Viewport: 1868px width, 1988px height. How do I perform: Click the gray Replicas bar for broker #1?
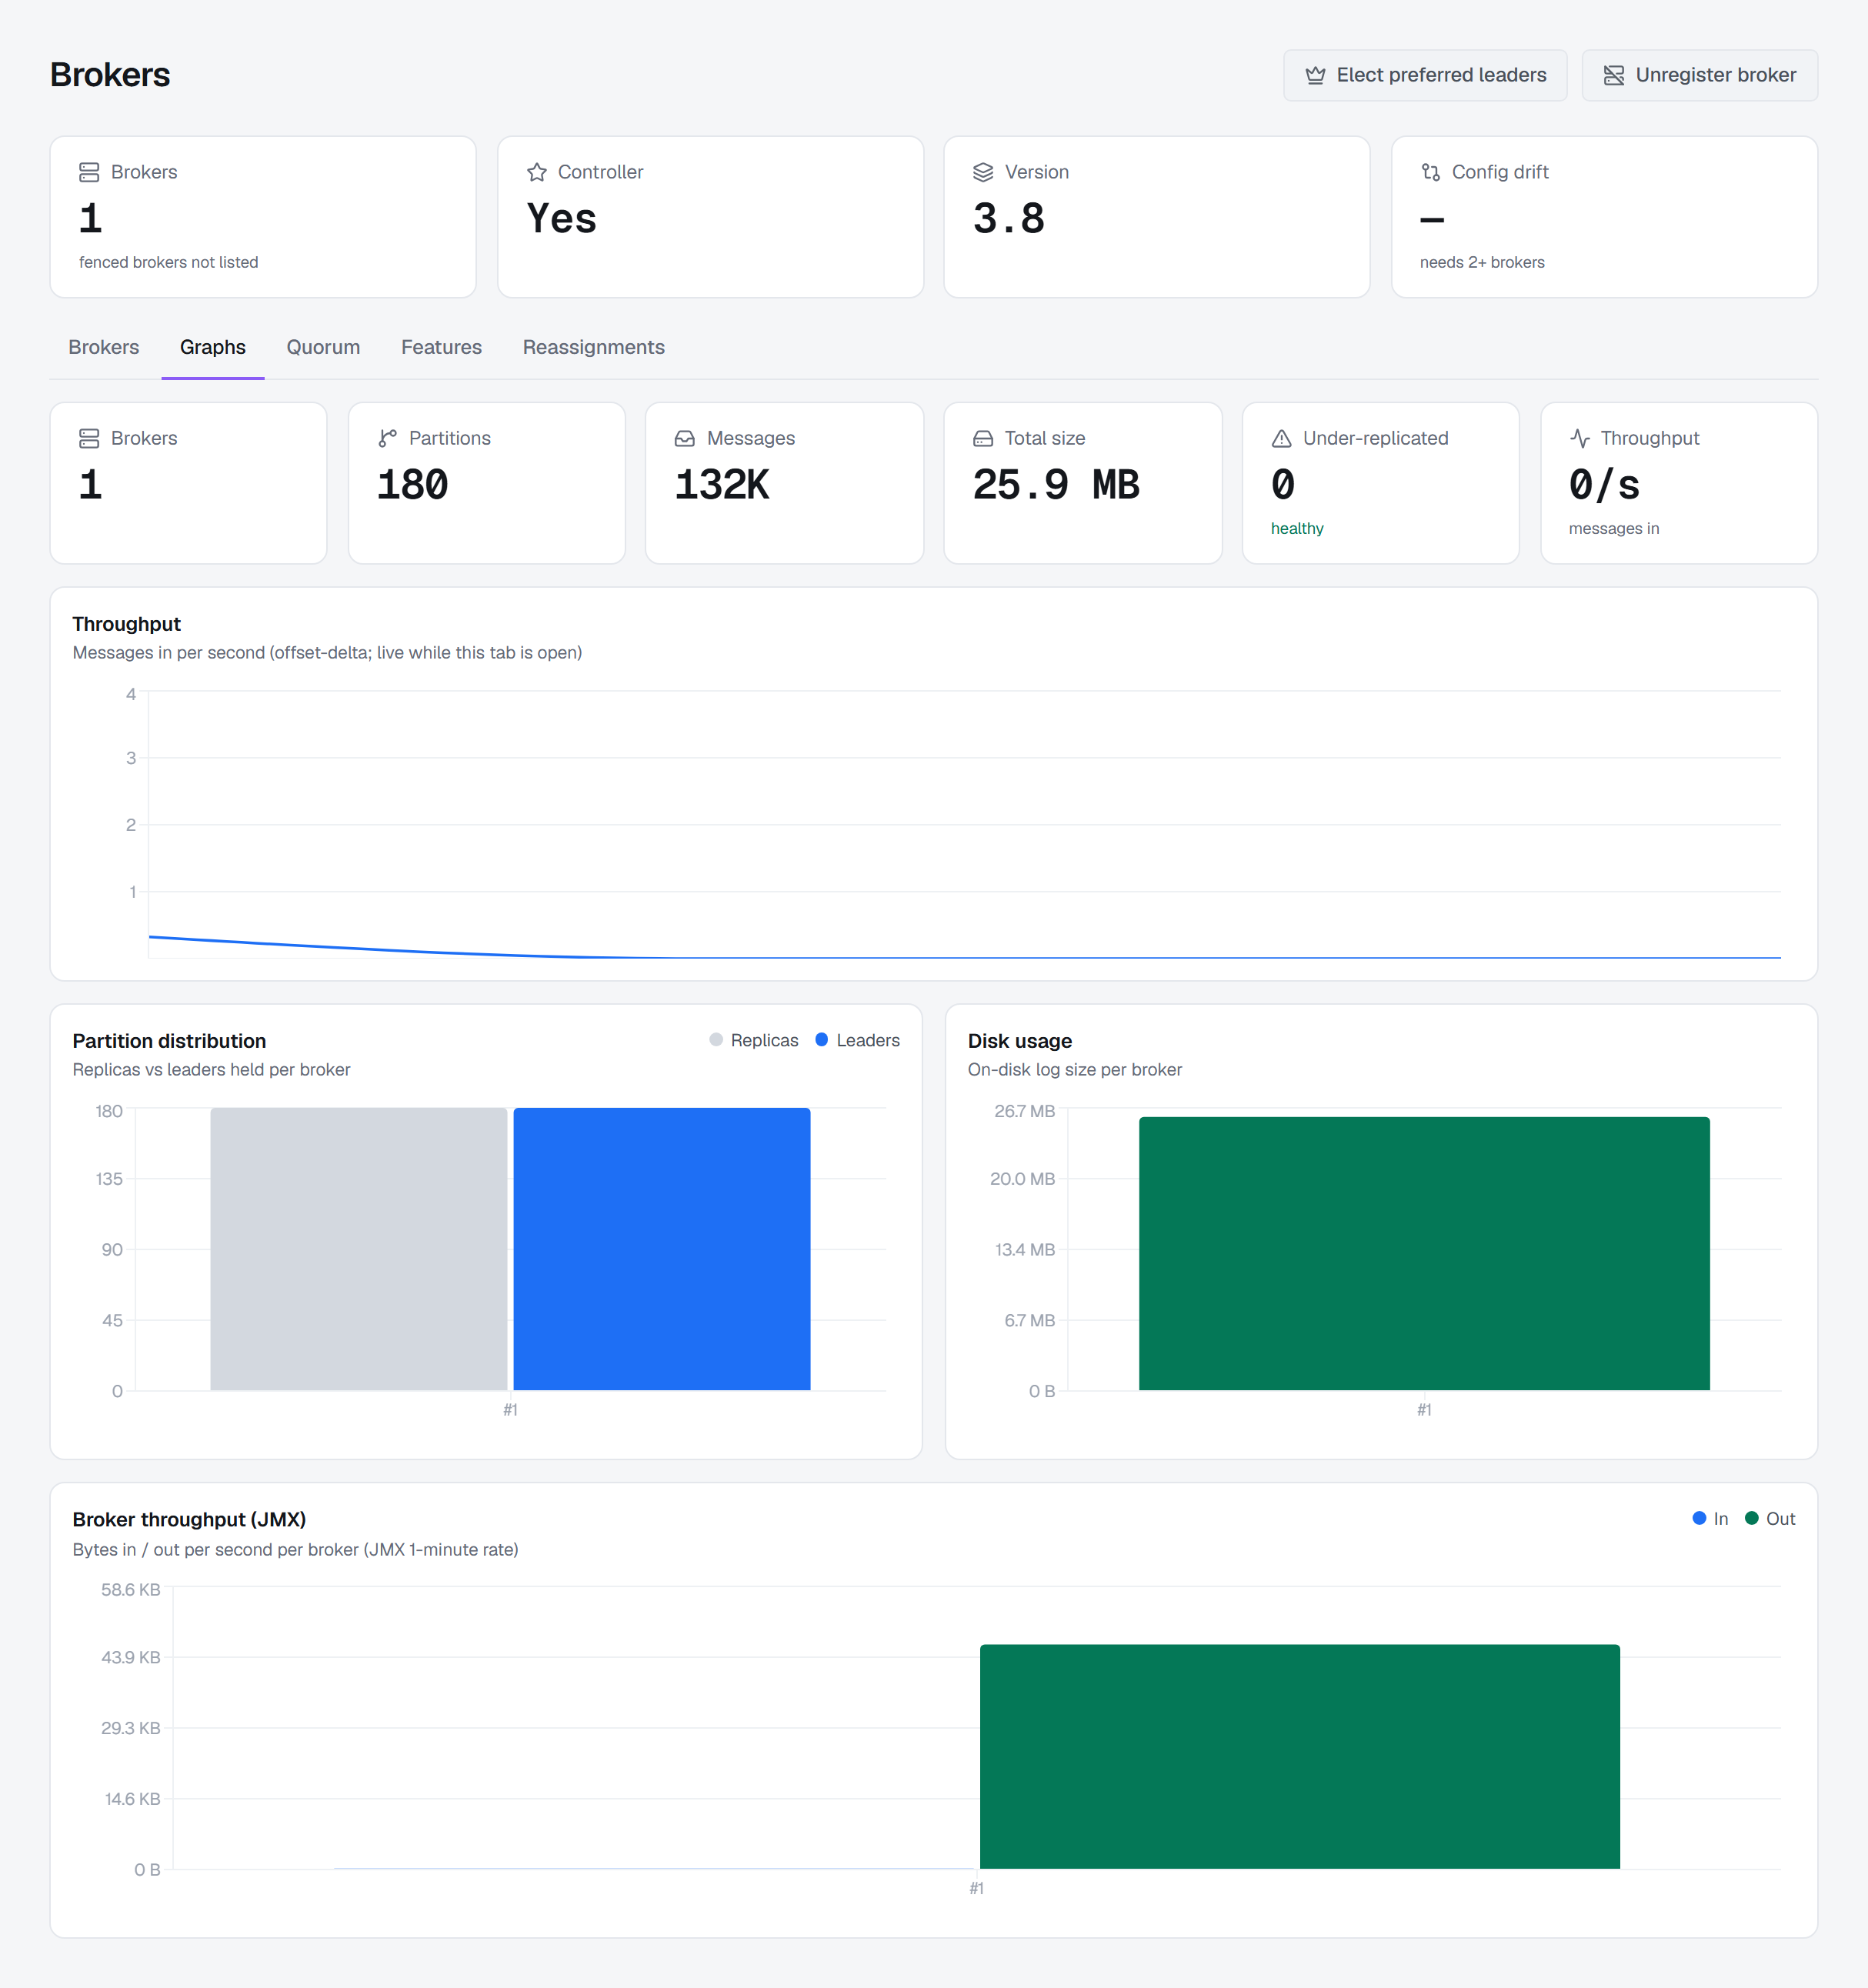[x=359, y=1248]
